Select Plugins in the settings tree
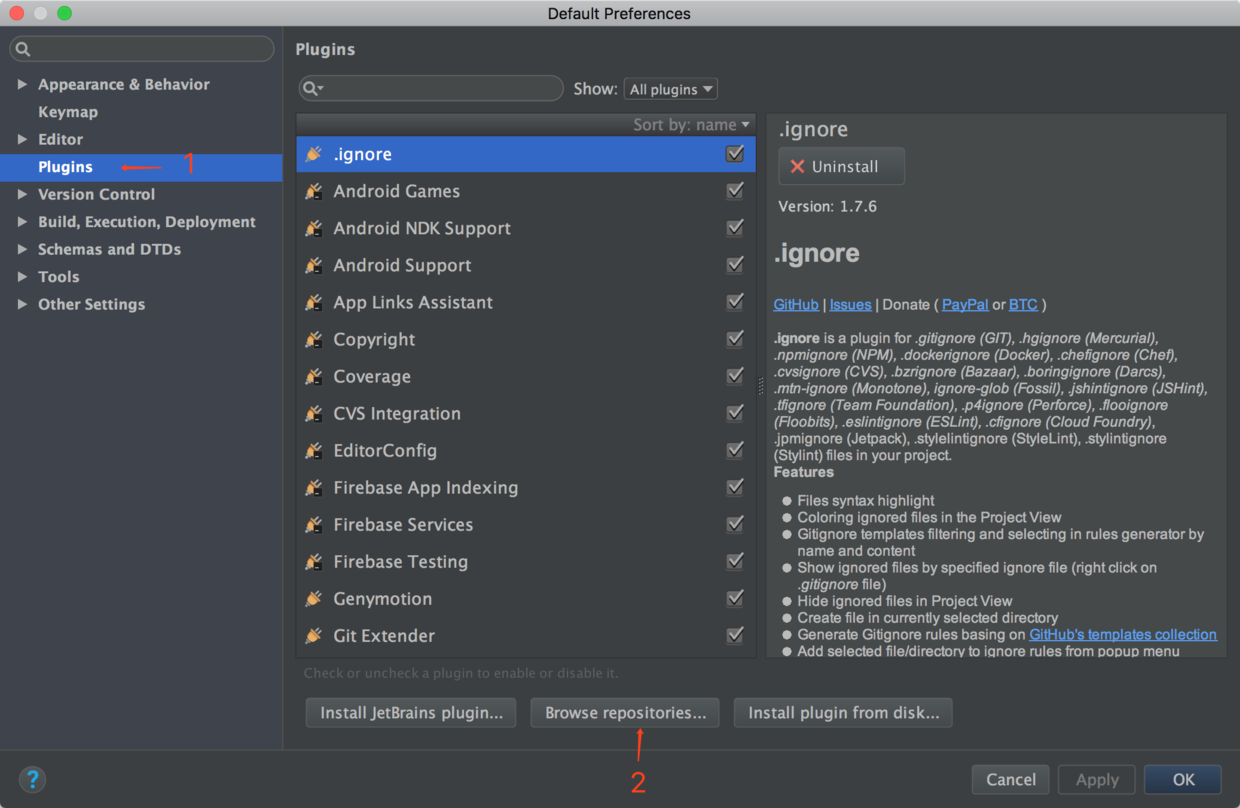 point(141,167)
